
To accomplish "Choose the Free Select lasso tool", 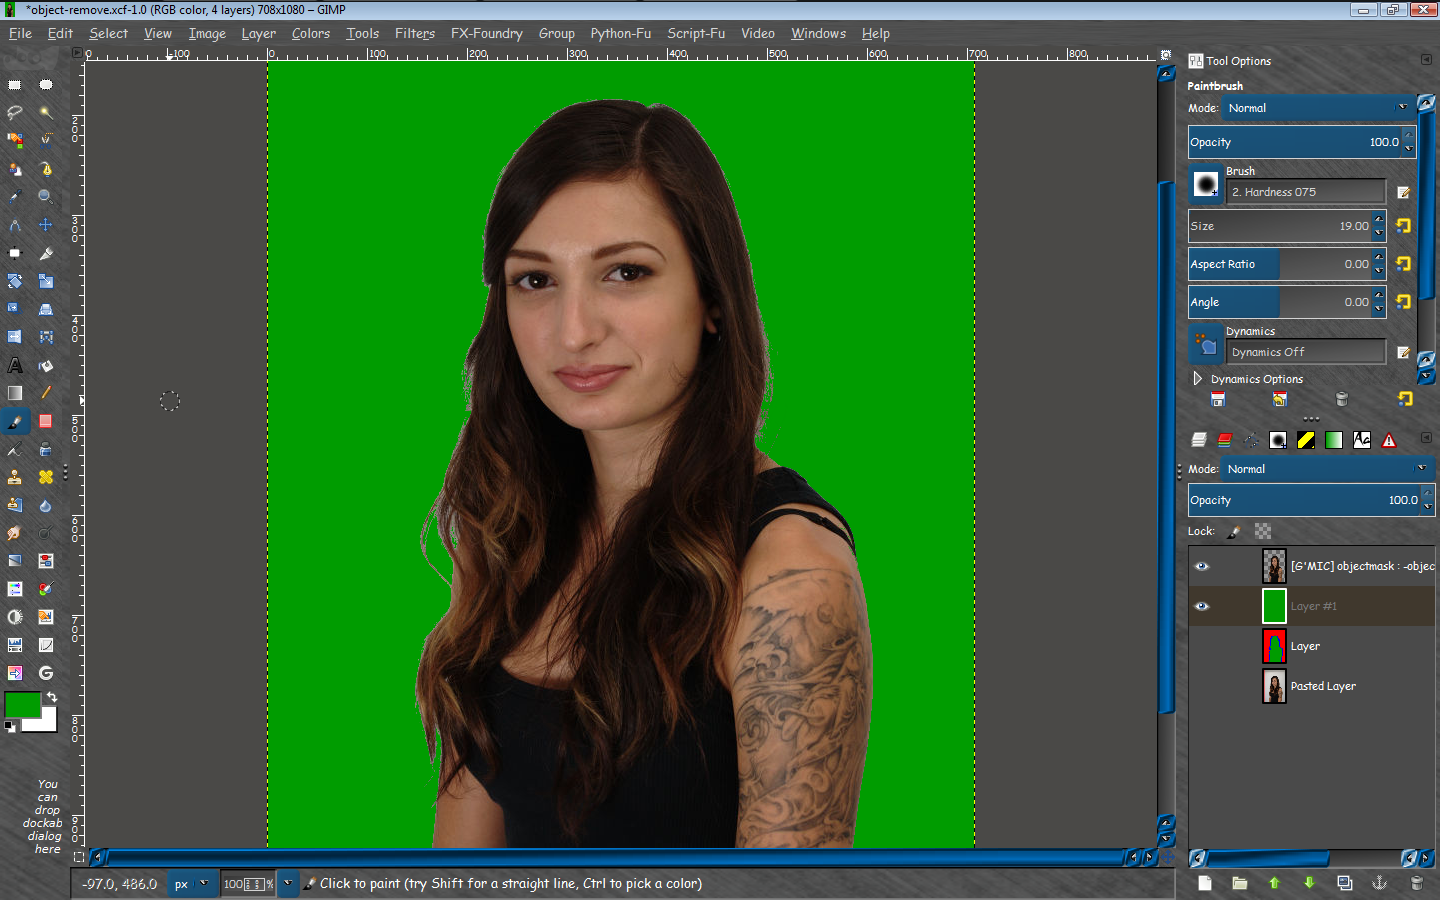I will (x=15, y=112).
